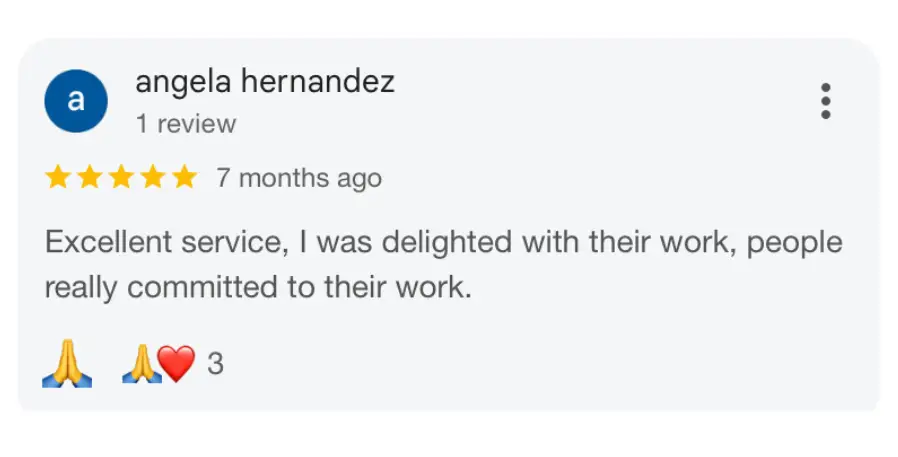Viewport: 898px width, 457px height.
Task: Click the second yellow rating star
Action: 90,177
